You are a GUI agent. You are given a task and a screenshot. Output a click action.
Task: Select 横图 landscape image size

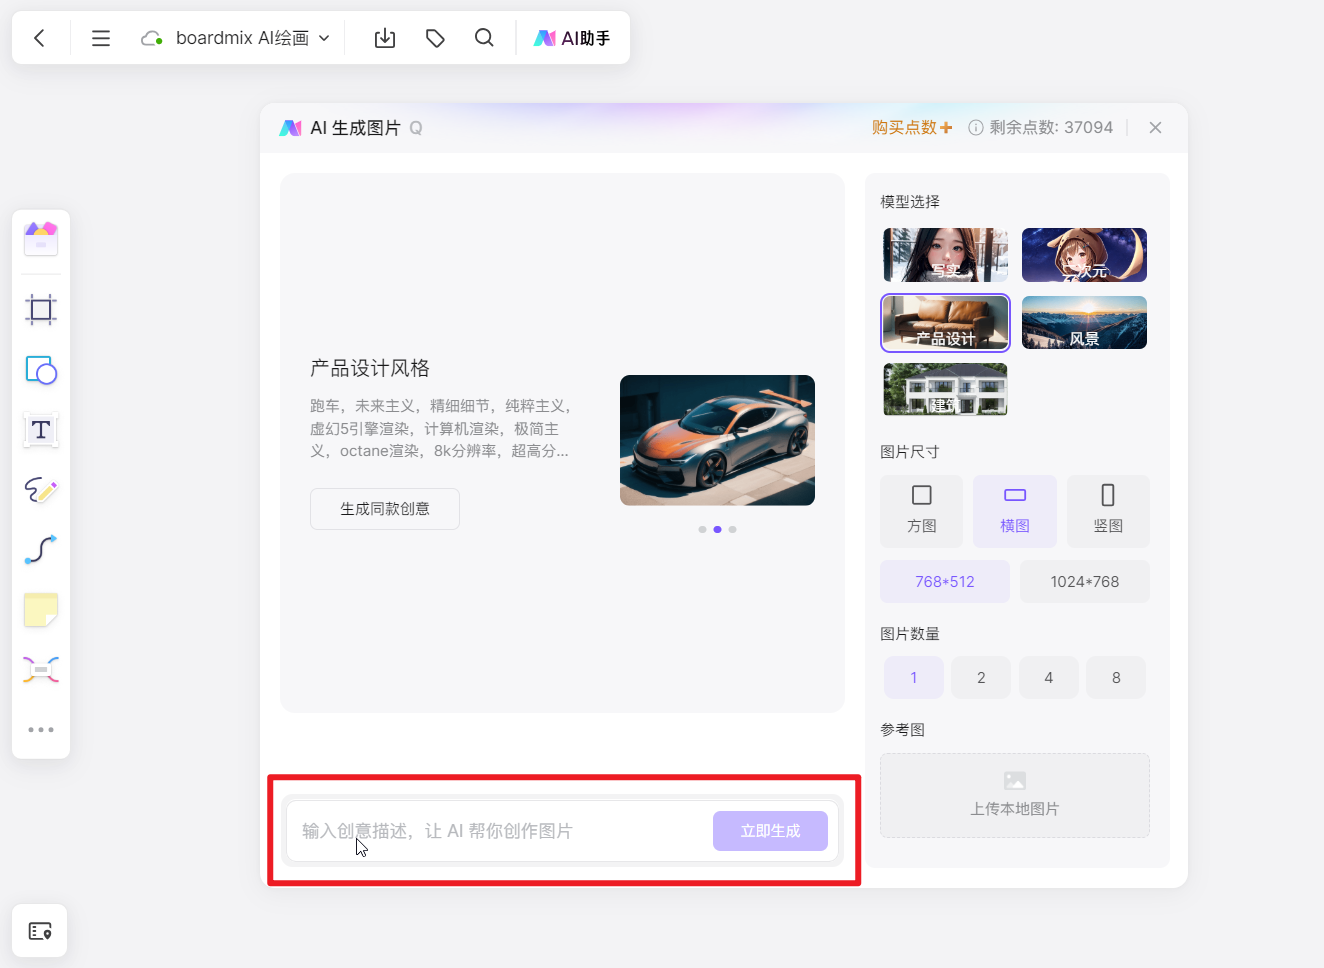click(1015, 511)
